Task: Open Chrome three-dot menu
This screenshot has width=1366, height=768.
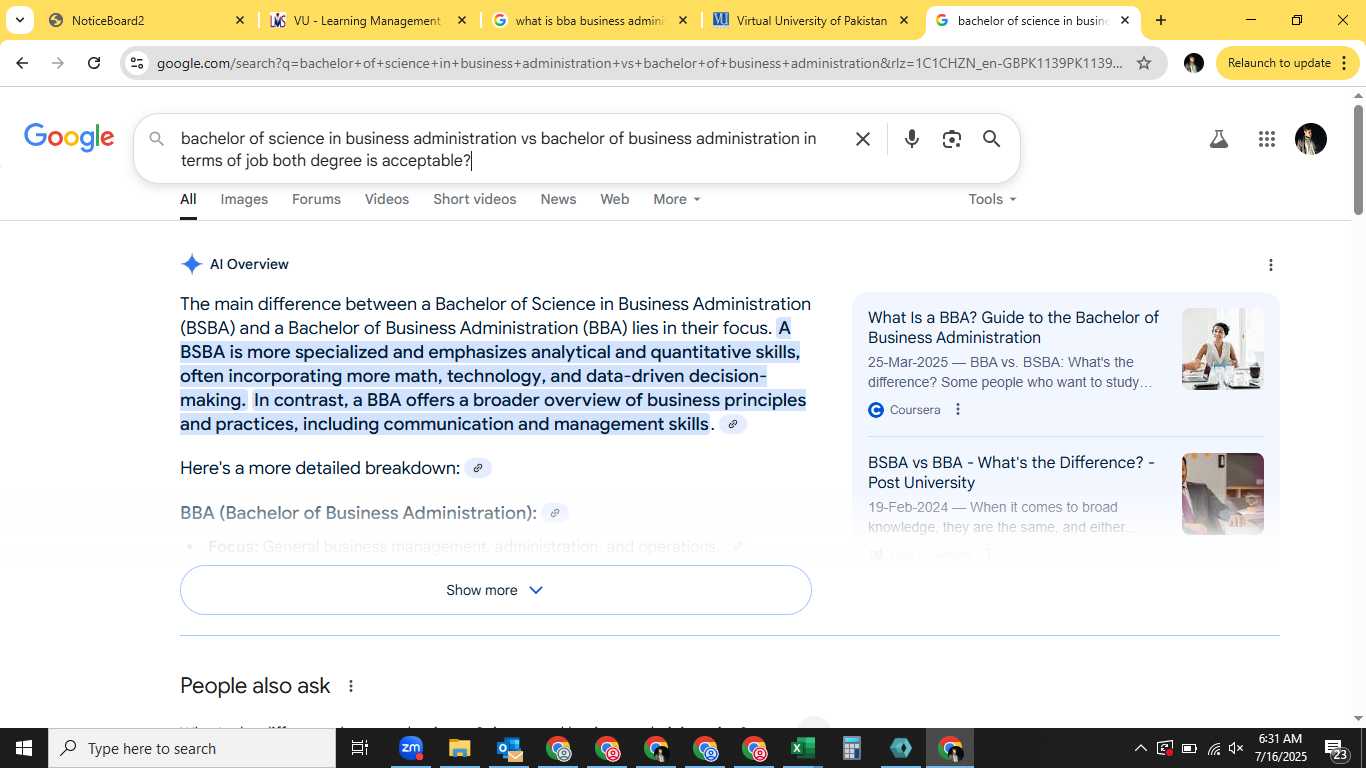Action: [1344, 63]
